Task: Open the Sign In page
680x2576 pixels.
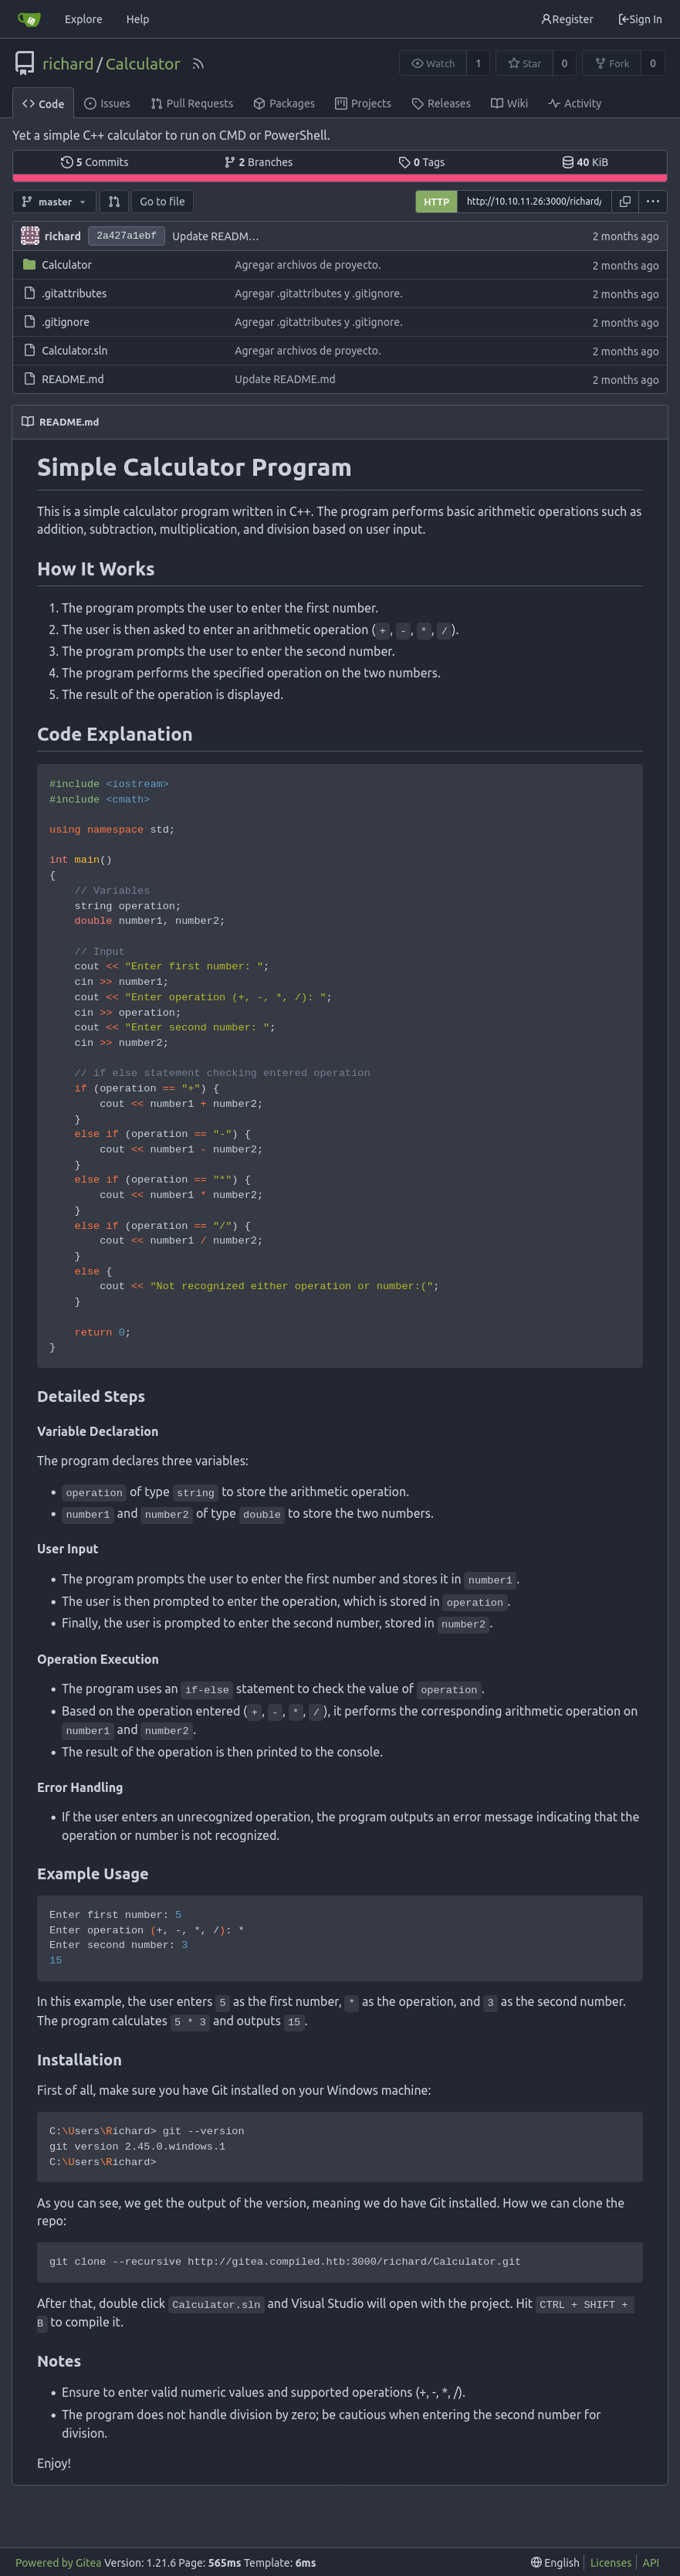Action: (640, 19)
